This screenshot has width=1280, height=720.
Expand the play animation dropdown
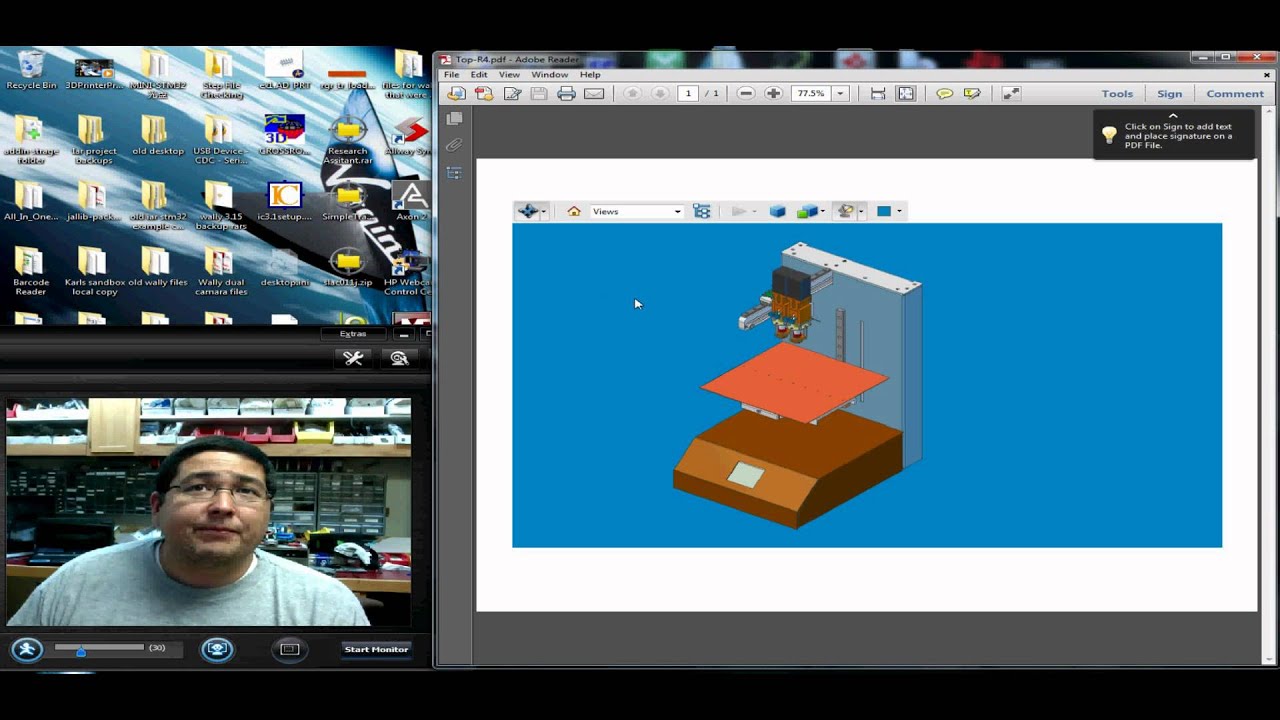754,211
